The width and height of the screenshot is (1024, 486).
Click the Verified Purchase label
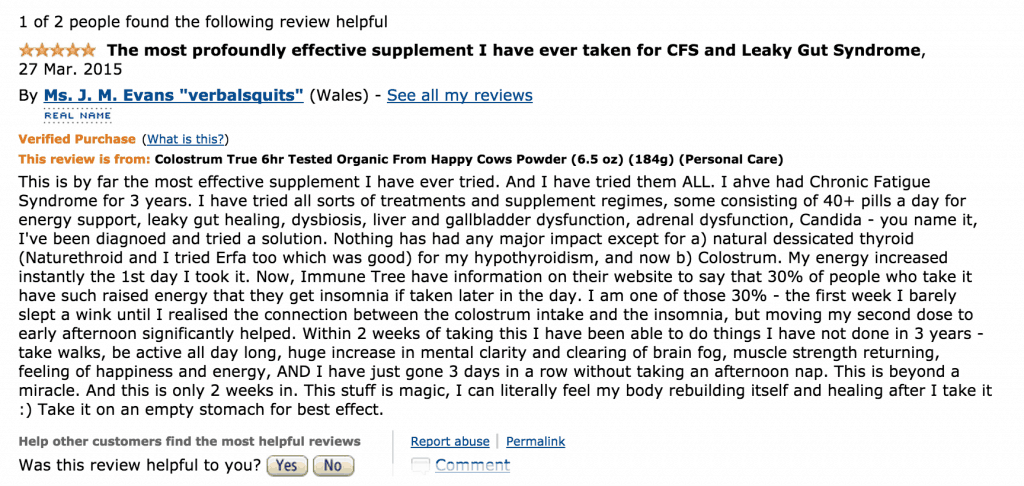coord(76,139)
